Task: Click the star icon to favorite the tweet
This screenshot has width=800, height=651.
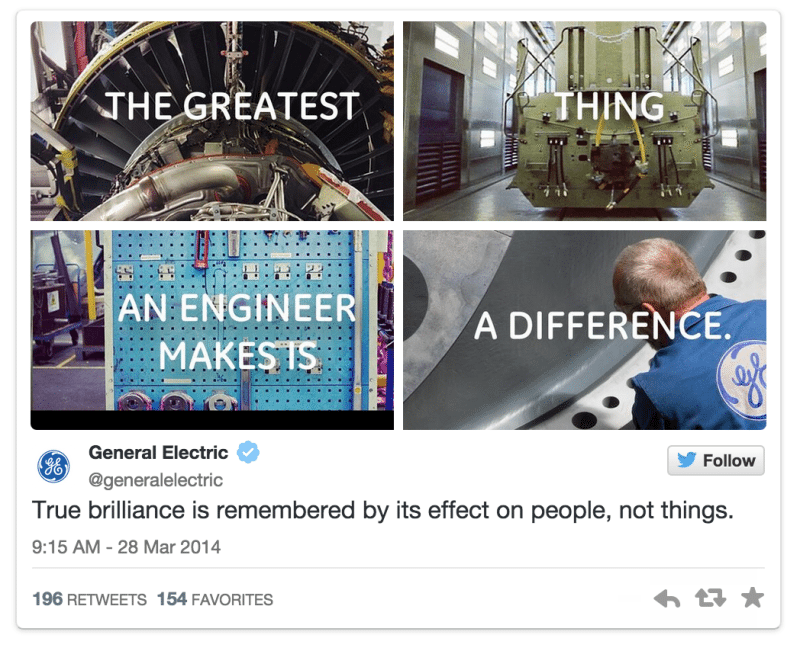Action: [x=752, y=598]
